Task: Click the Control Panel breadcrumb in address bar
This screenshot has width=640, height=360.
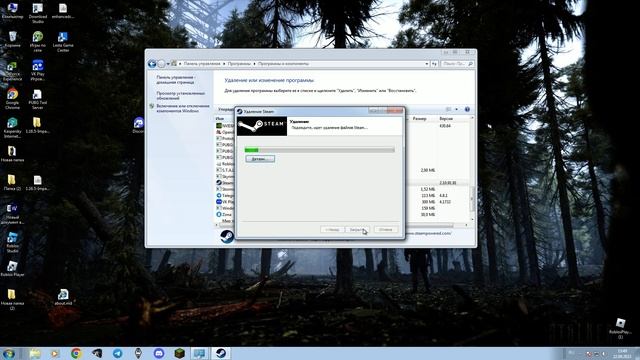Action: (x=202, y=64)
